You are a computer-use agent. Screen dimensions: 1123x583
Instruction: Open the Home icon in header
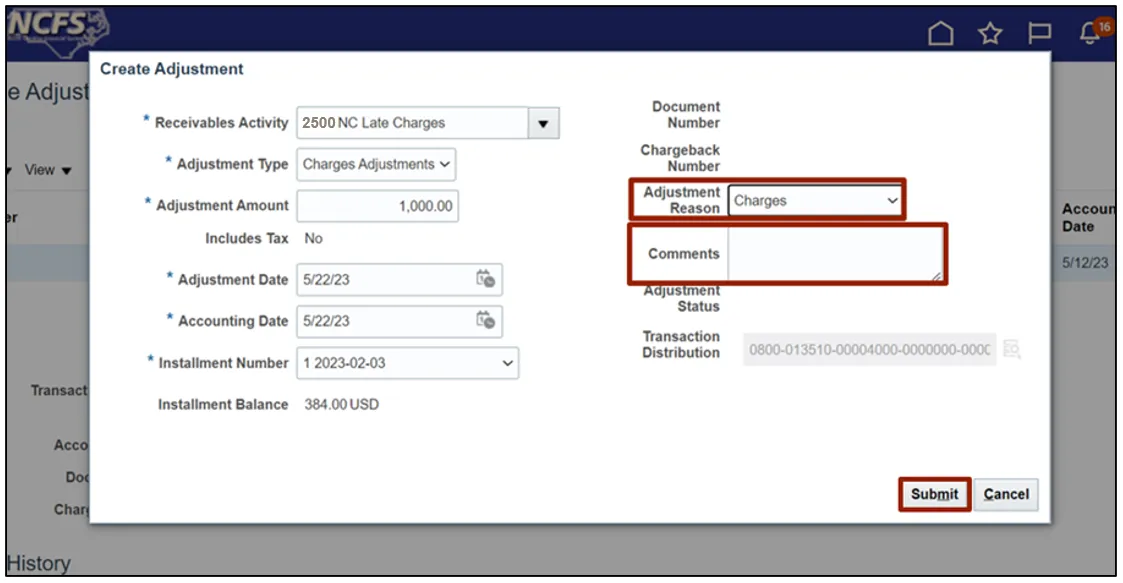(940, 33)
